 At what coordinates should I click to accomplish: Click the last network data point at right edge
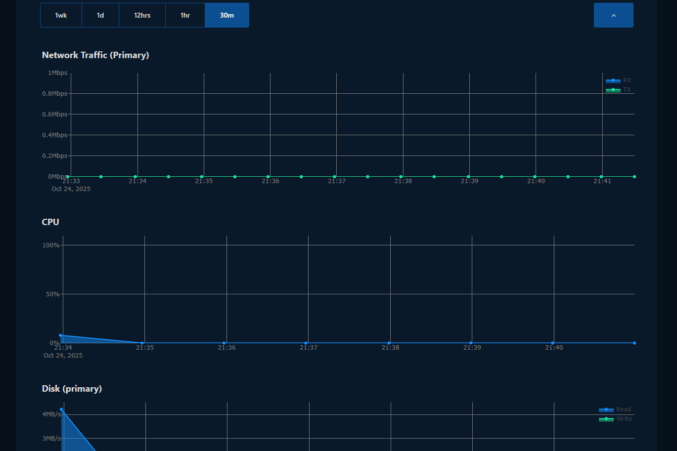pos(634,177)
